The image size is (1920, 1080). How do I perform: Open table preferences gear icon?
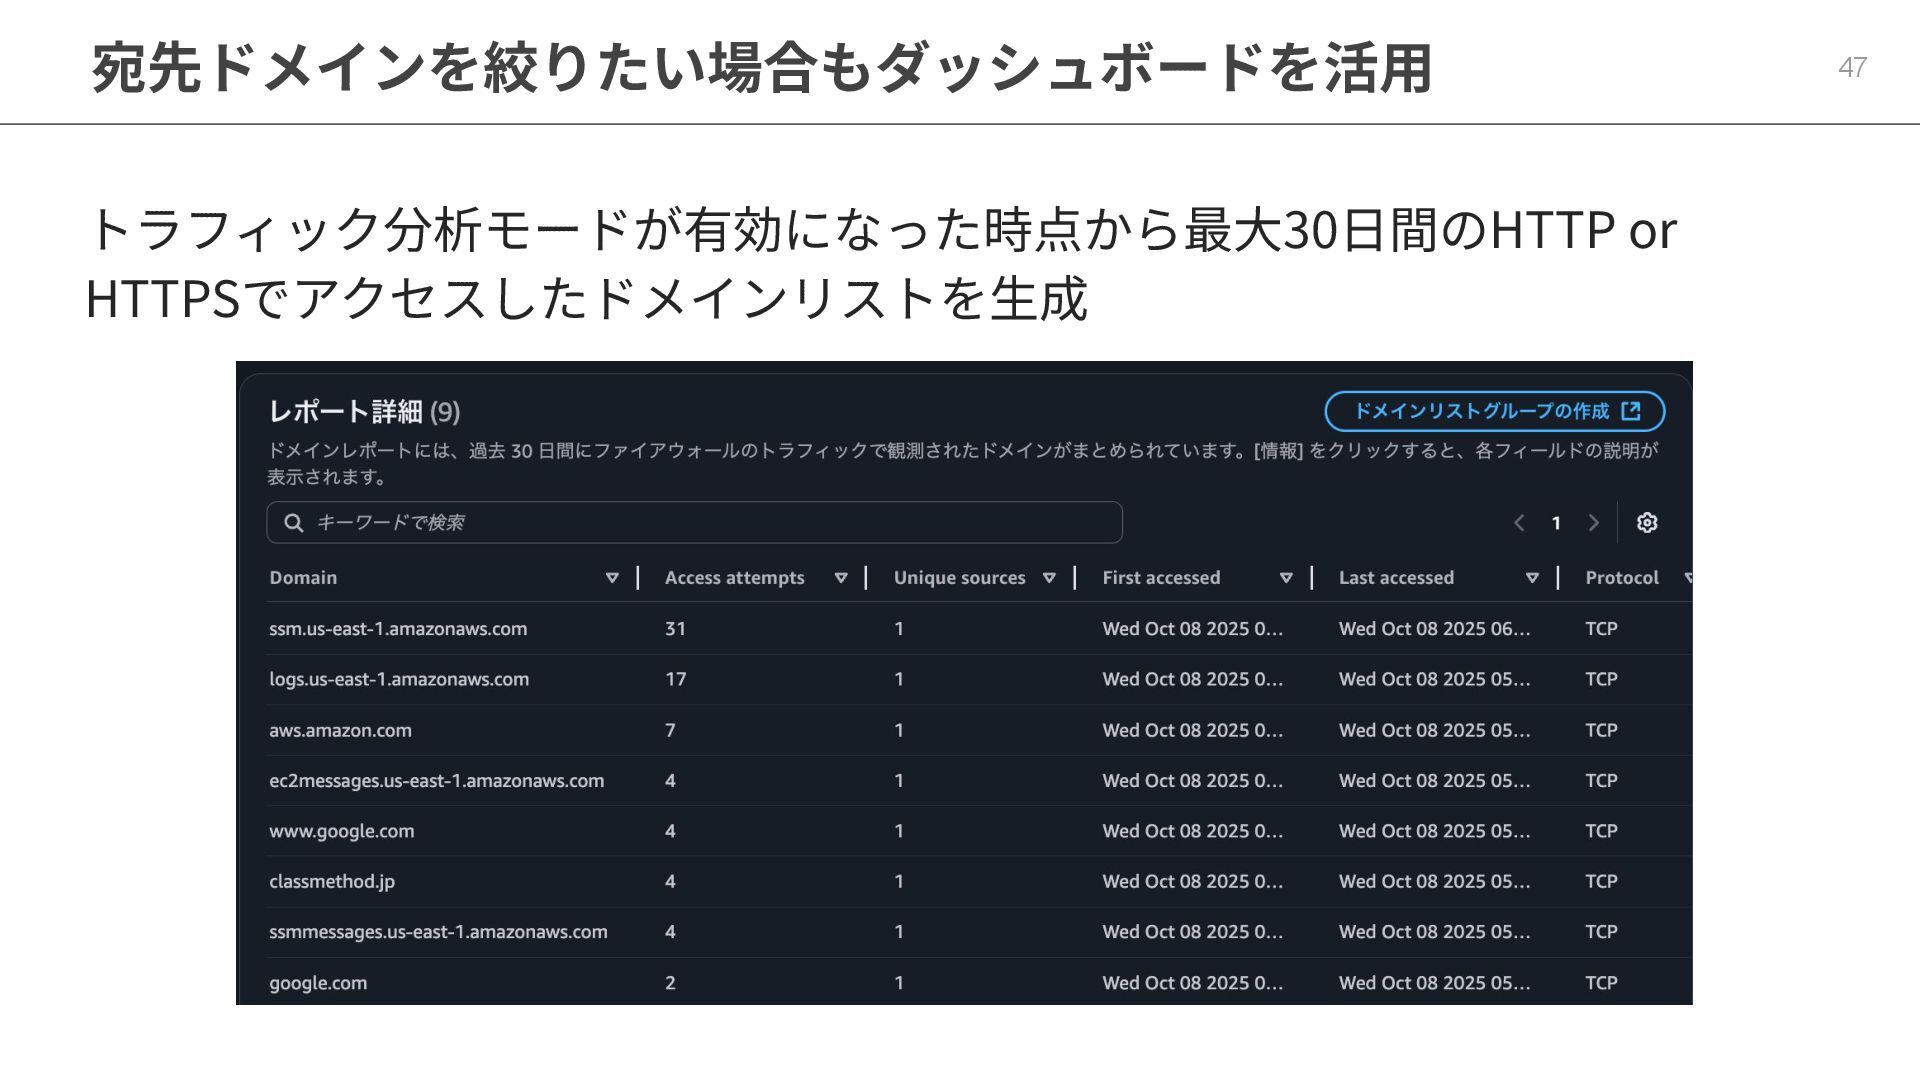pos(1647,523)
